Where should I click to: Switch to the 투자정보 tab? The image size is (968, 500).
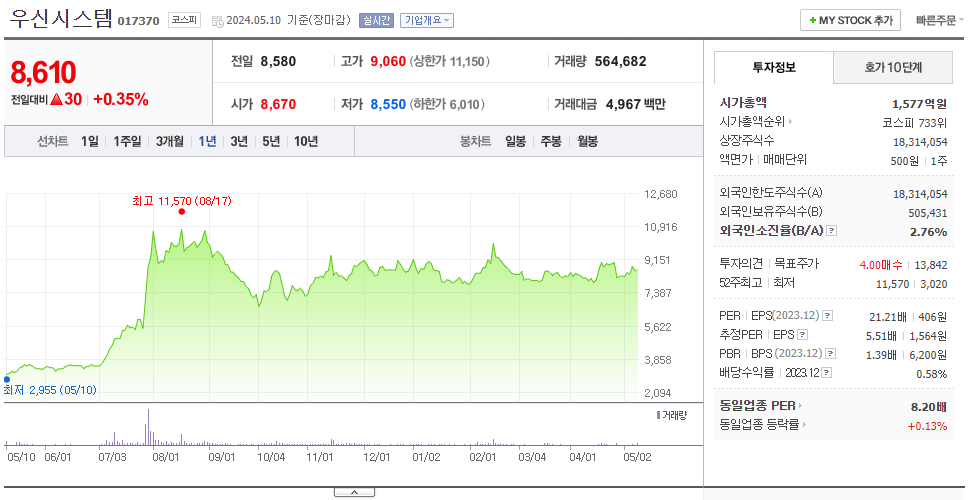coord(774,67)
